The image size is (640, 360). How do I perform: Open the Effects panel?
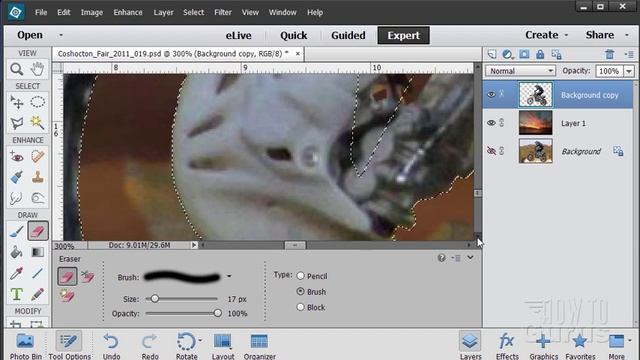coord(507,346)
